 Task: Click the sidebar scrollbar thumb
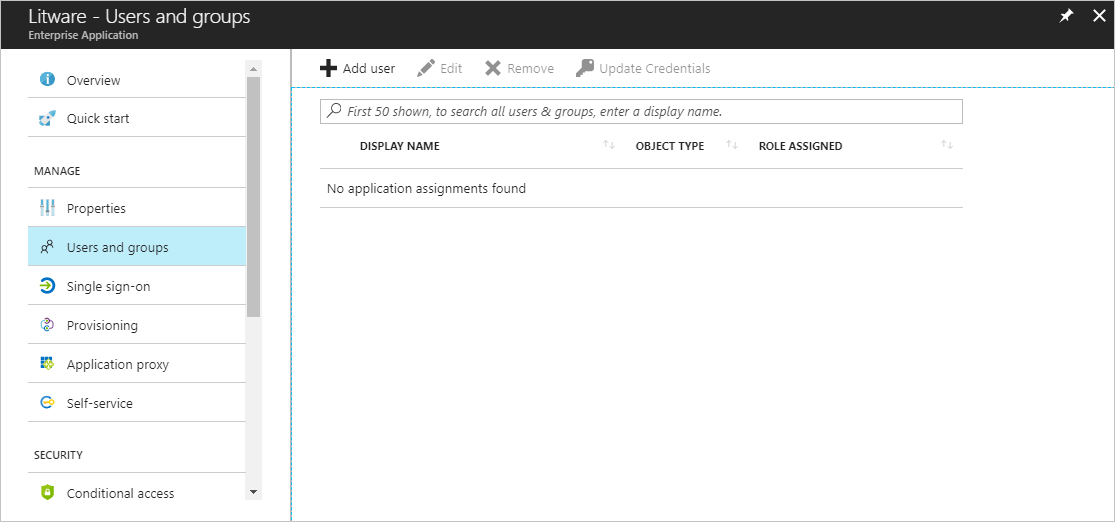[253, 196]
